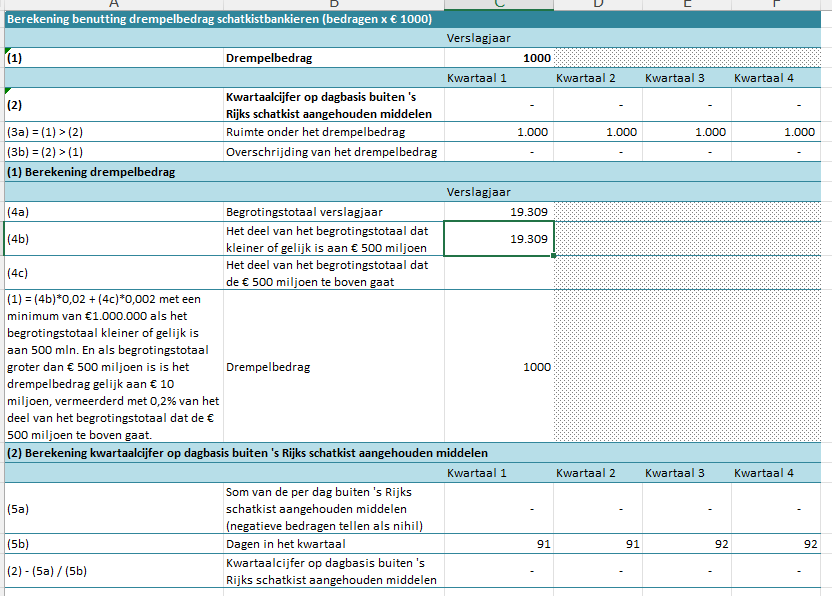Image resolution: width=832 pixels, height=596 pixels.
Task: Select the Kwartaal 3 dash in row (3b)
Action: pos(687,152)
